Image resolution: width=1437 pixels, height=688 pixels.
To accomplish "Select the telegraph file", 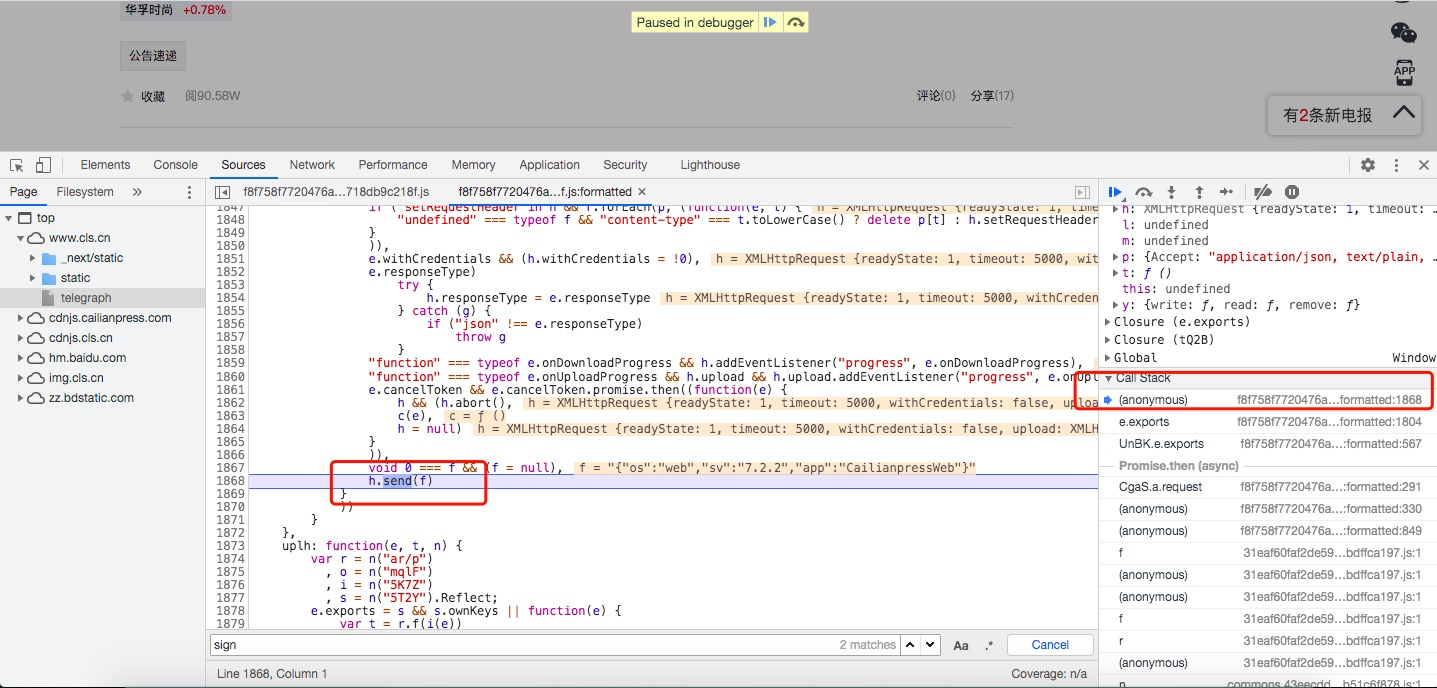I will tap(86, 298).
